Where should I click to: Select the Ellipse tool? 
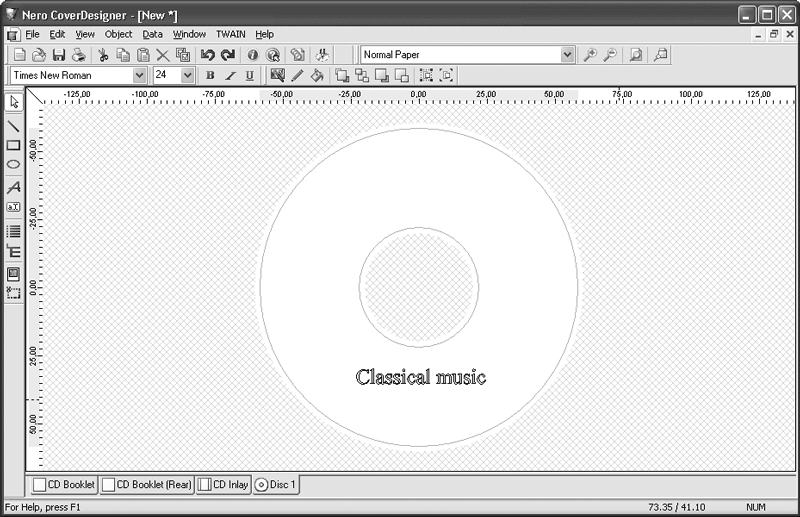click(x=14, y=164)
